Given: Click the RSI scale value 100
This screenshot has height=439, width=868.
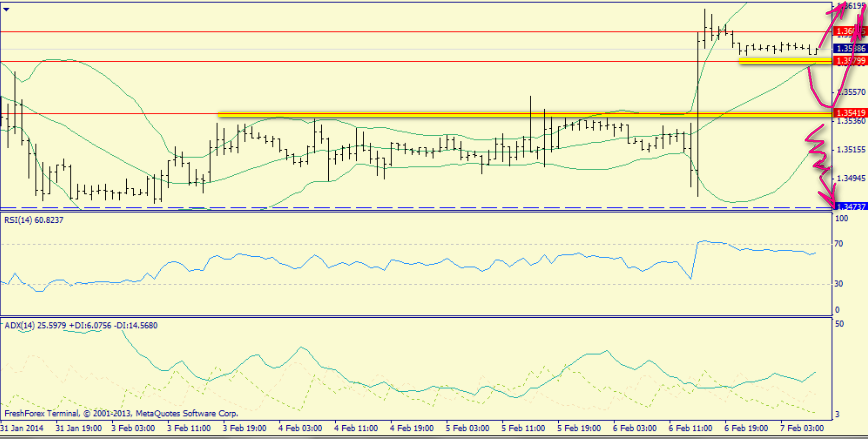Looking at the screenshot, I should click(841, 219).
